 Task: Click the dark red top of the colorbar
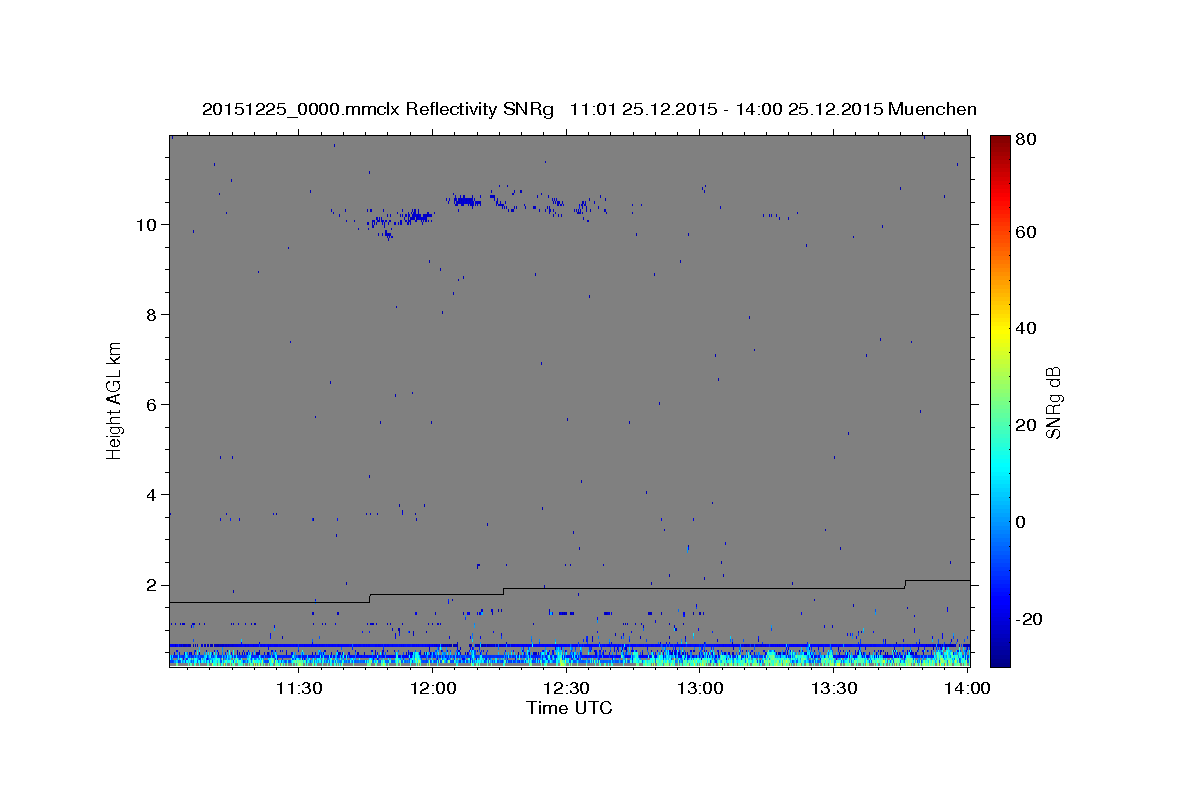click(x=1000, y=142)
